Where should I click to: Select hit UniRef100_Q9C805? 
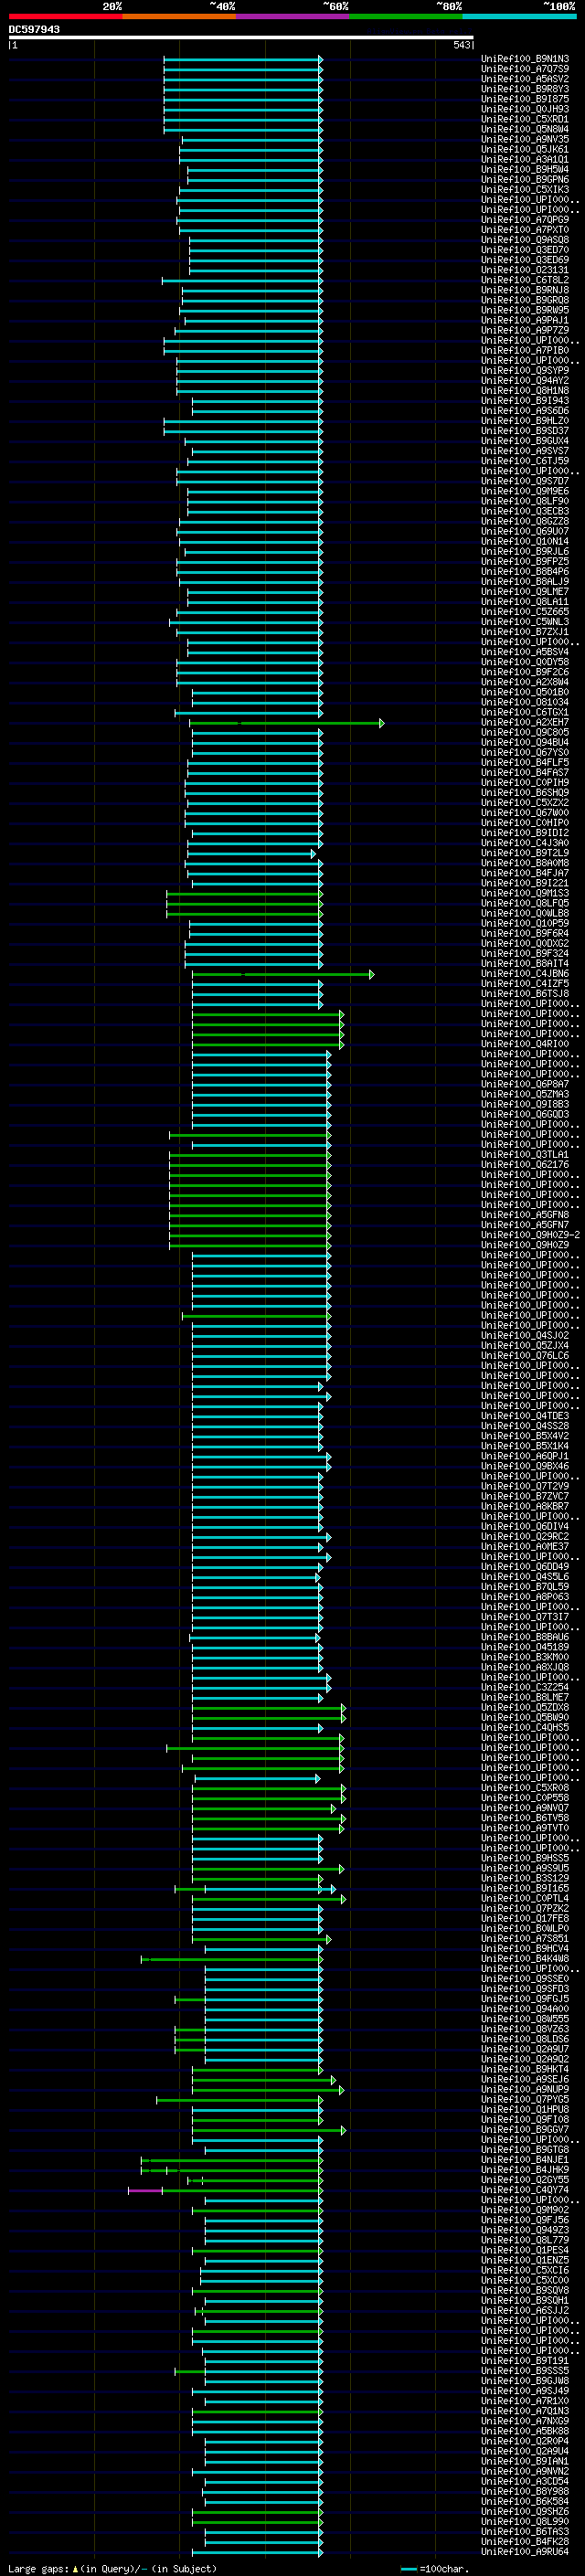click(525, 732)
